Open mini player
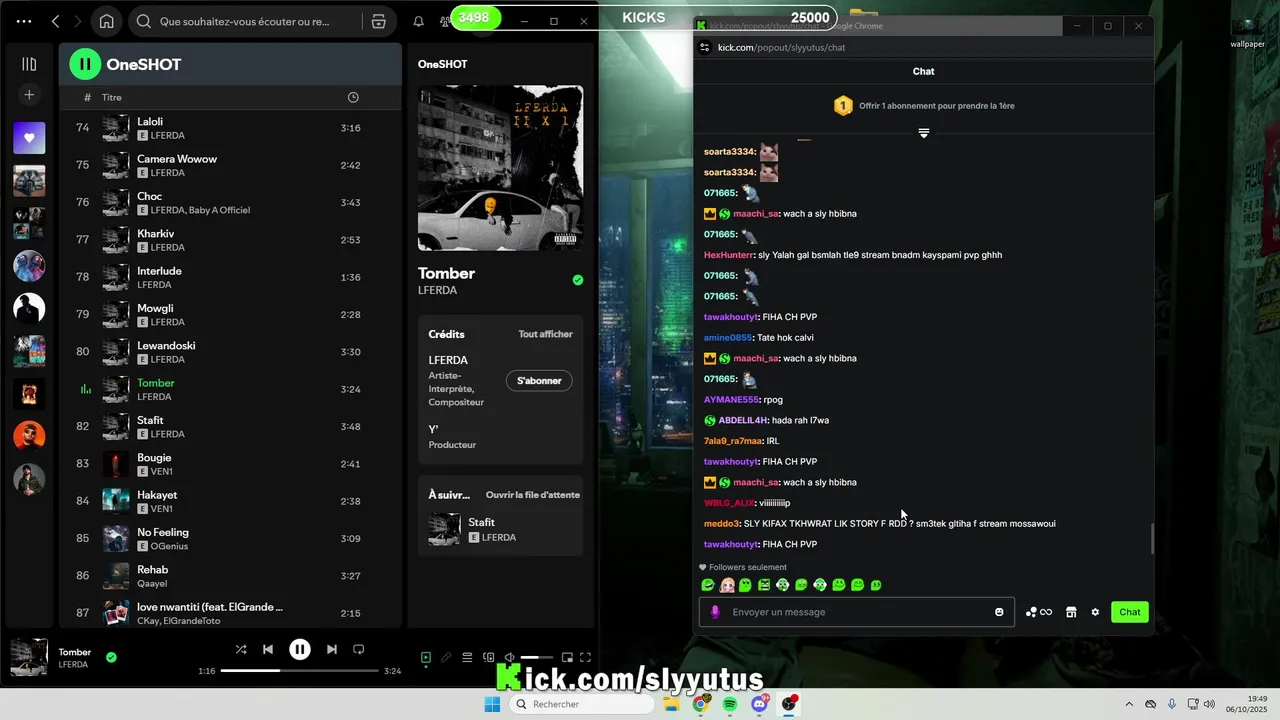Image resolution: width=1280 pixels, height=720 pixels. (x=567, y=657)
